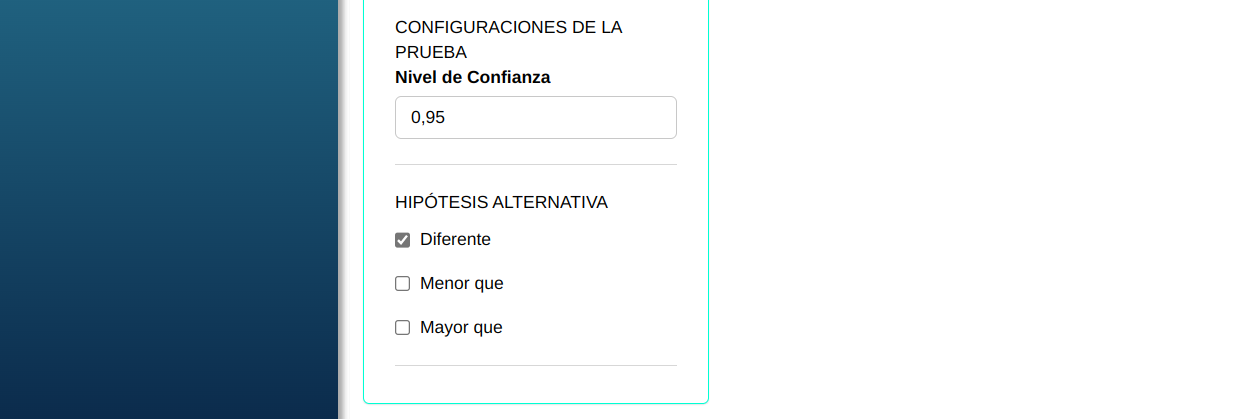The width and height of the screenshot is (1248, 419).
Task: Uncheck the Diferente checkbox
Action: [x=403, y=240]
